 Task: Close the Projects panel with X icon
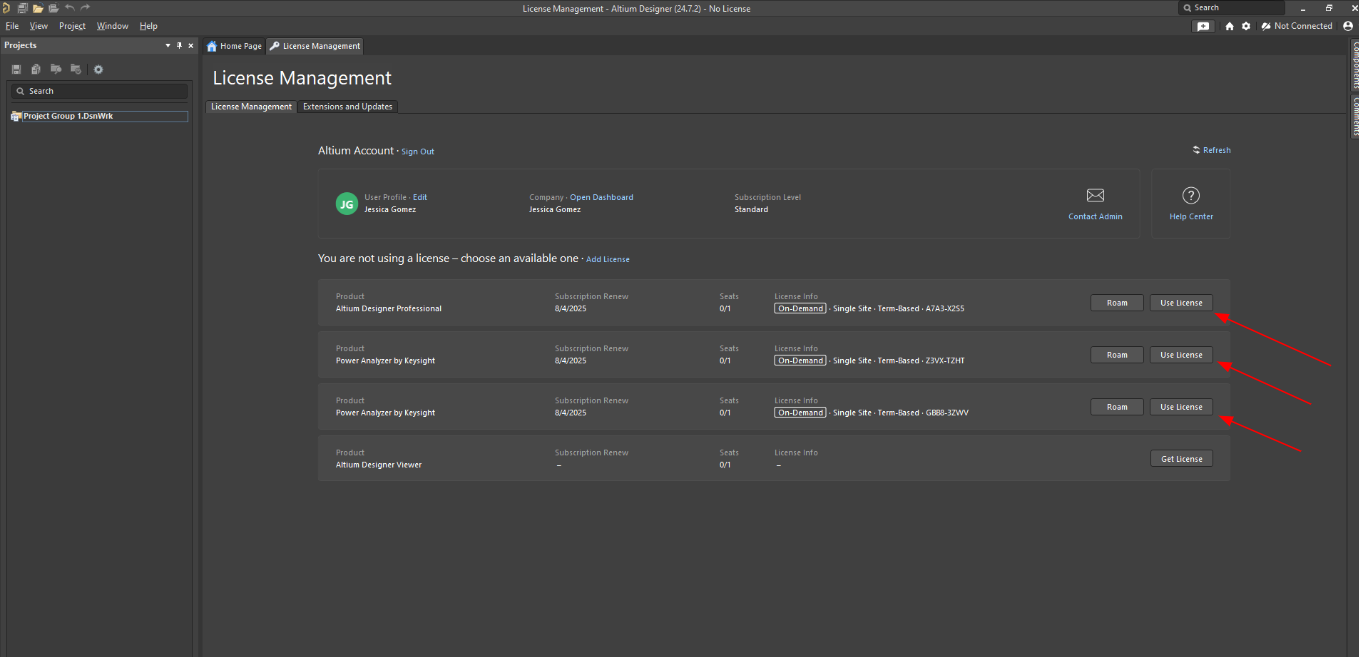pyautogui.click(x=191, y=45)
